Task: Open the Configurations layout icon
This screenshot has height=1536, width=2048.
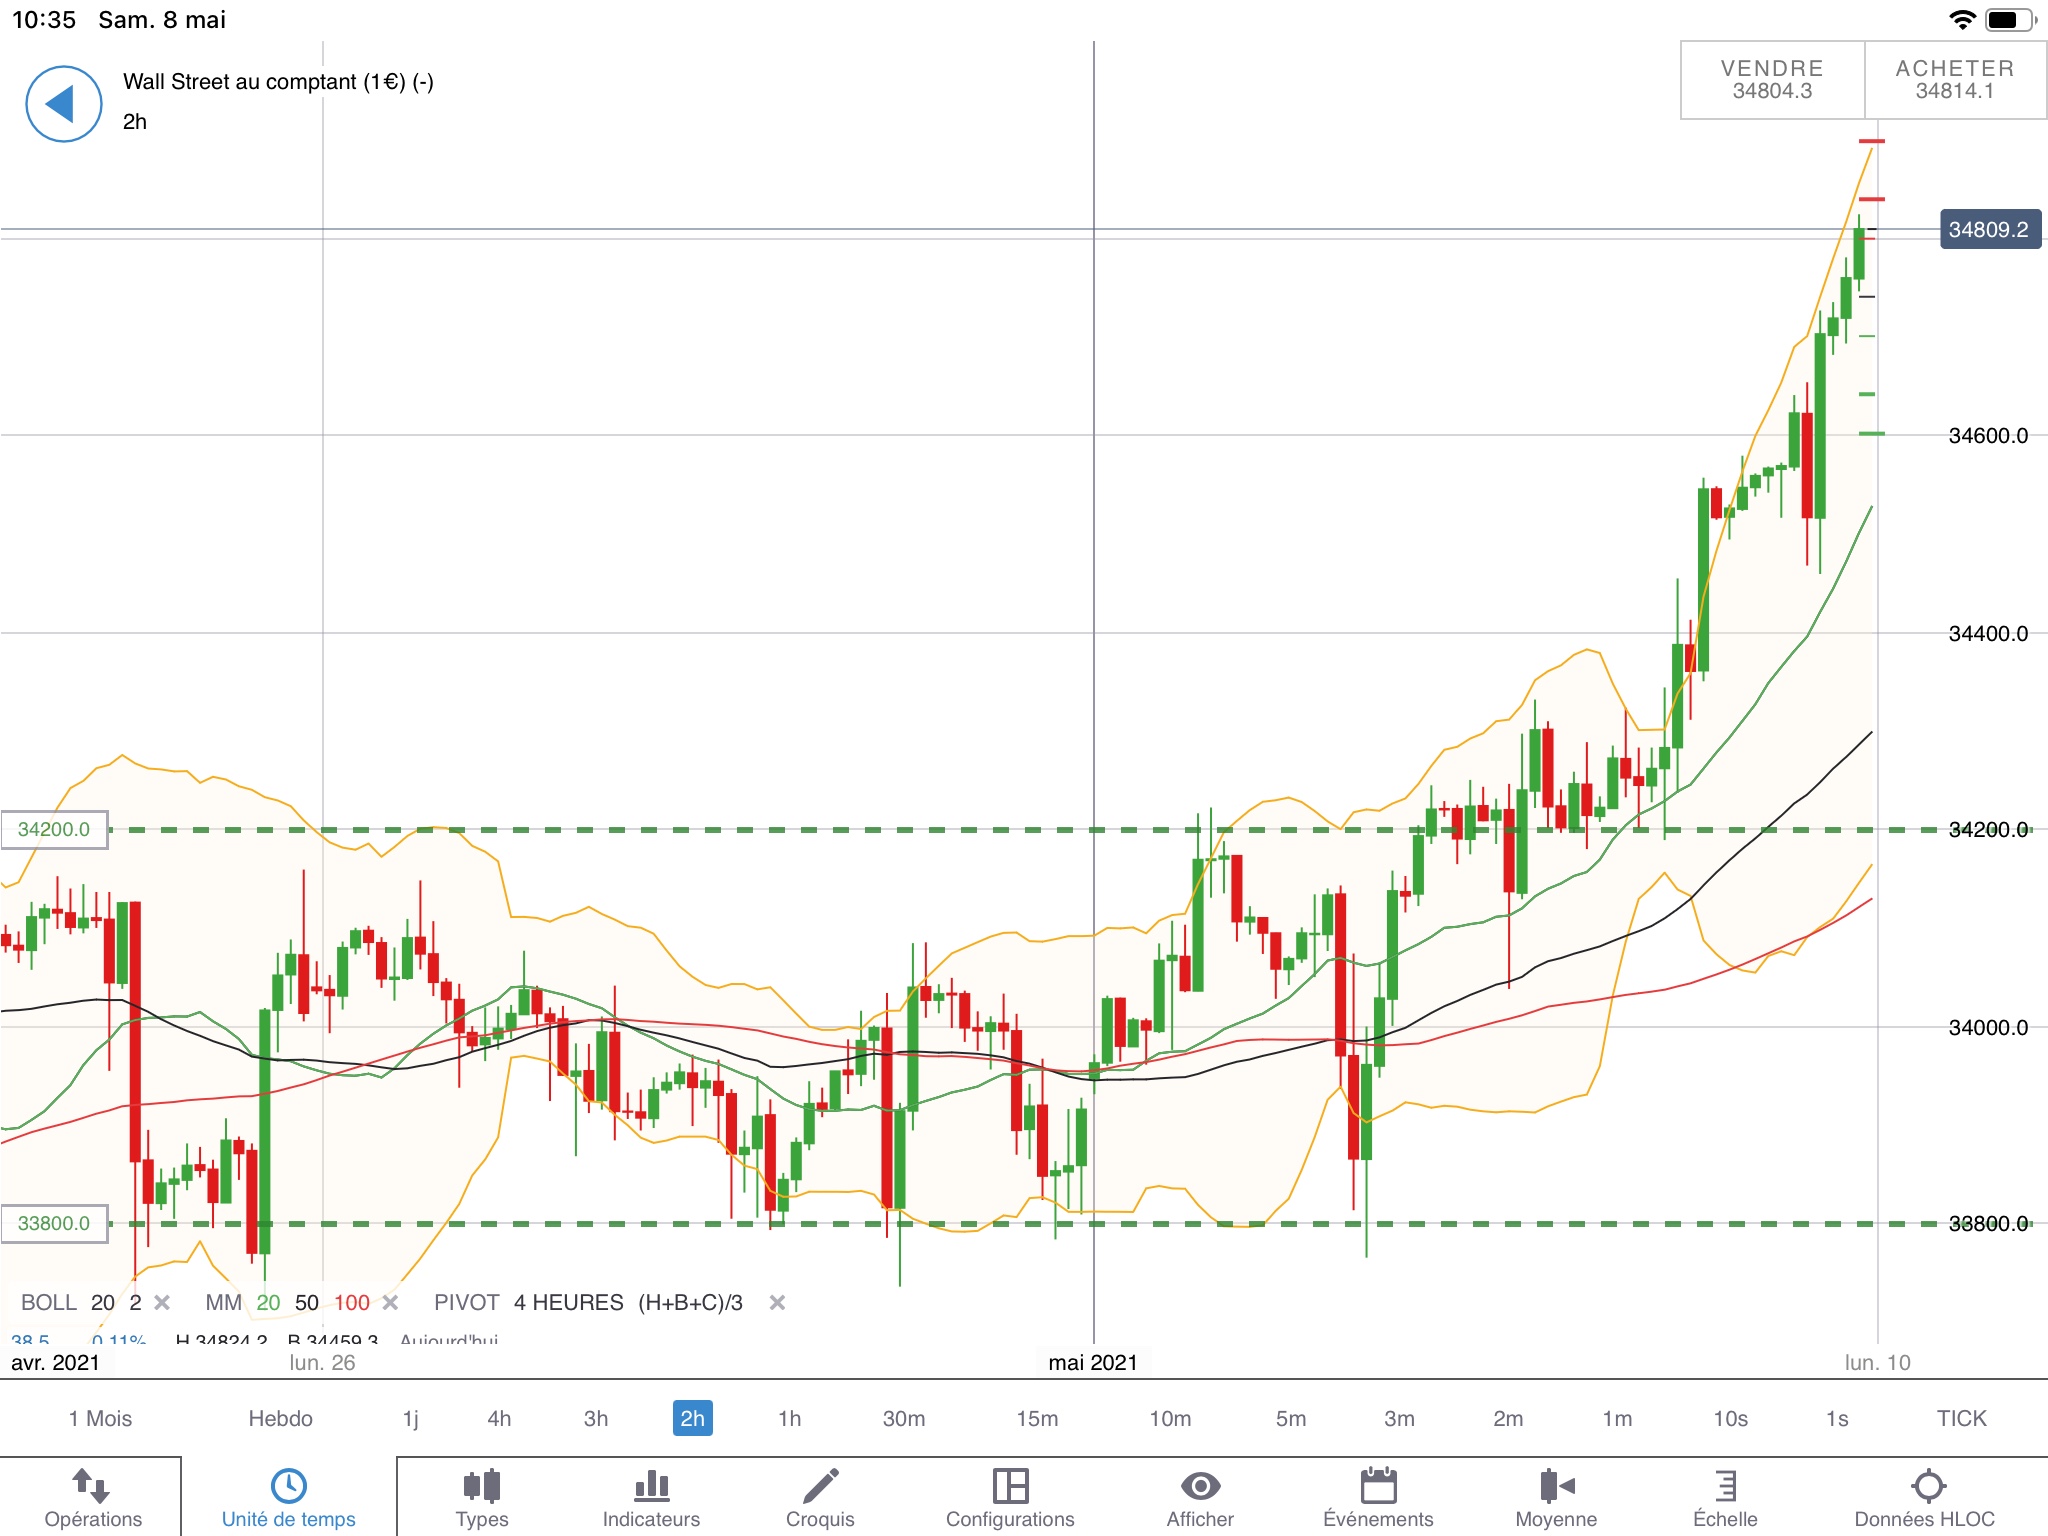Action: pyautogui.click(x=1010, y=1487)
